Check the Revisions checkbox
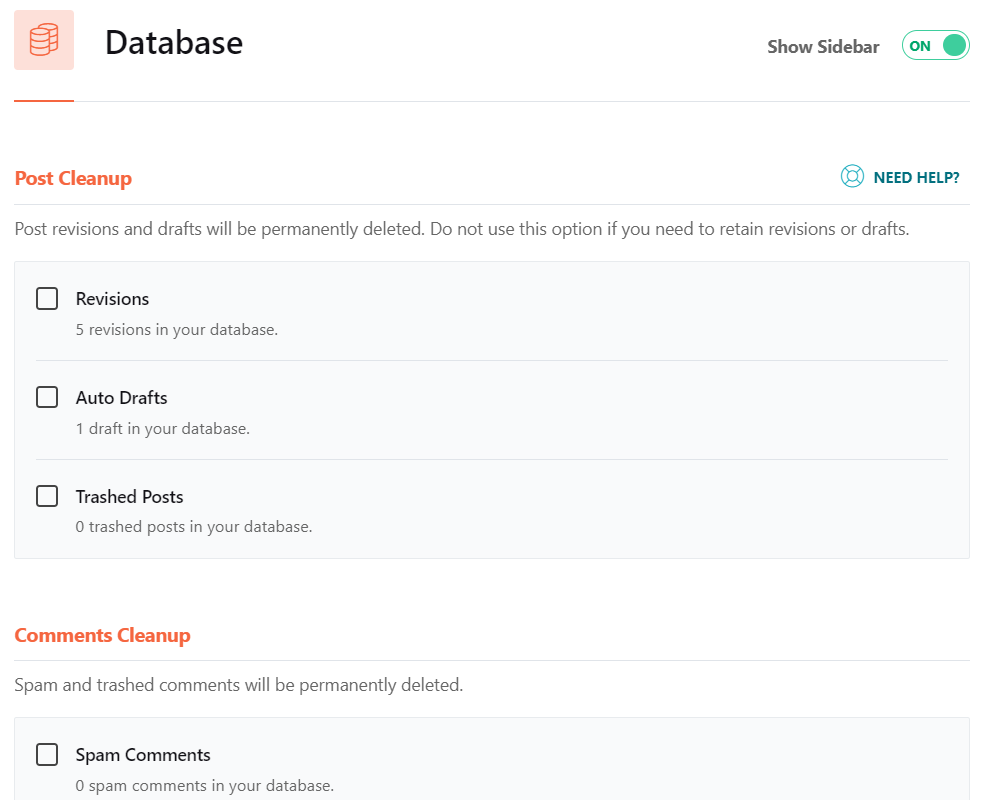The image size is (982, 800). coord(47,299)
